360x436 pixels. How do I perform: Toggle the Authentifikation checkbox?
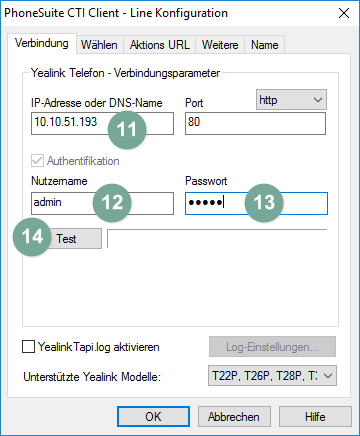37,161
